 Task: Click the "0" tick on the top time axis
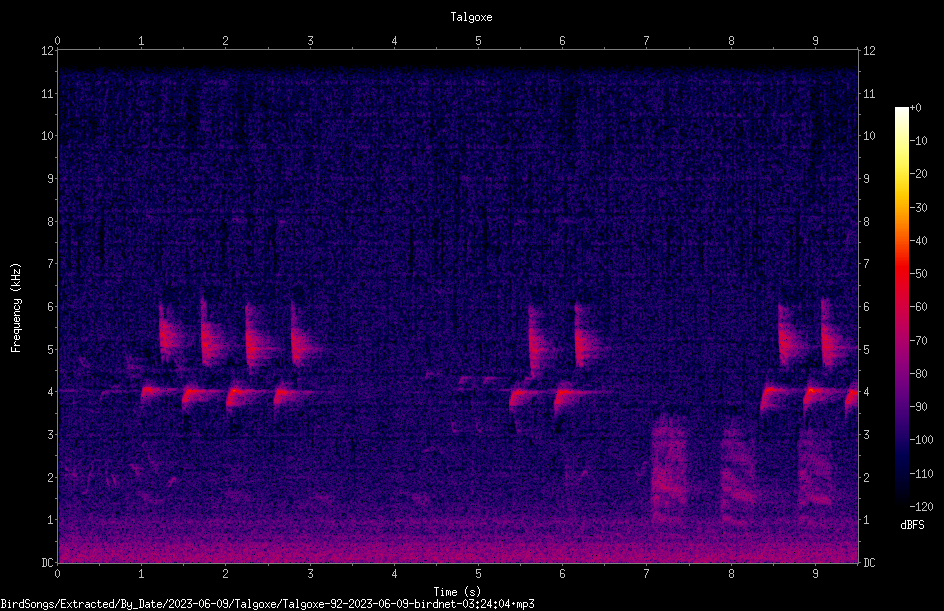tap(57, 41)
